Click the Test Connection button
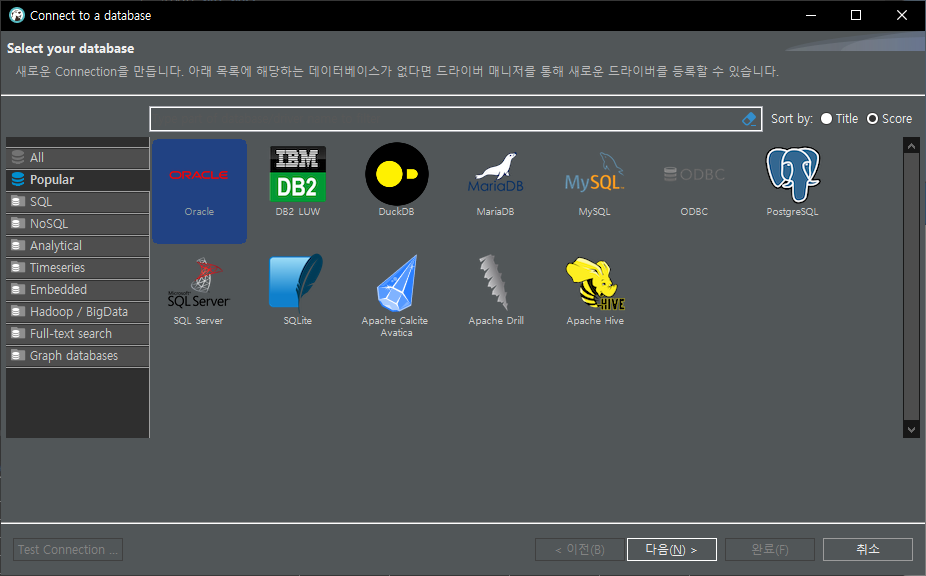Image resolution: width=926 pixels, height=576 pixels. 68,549
